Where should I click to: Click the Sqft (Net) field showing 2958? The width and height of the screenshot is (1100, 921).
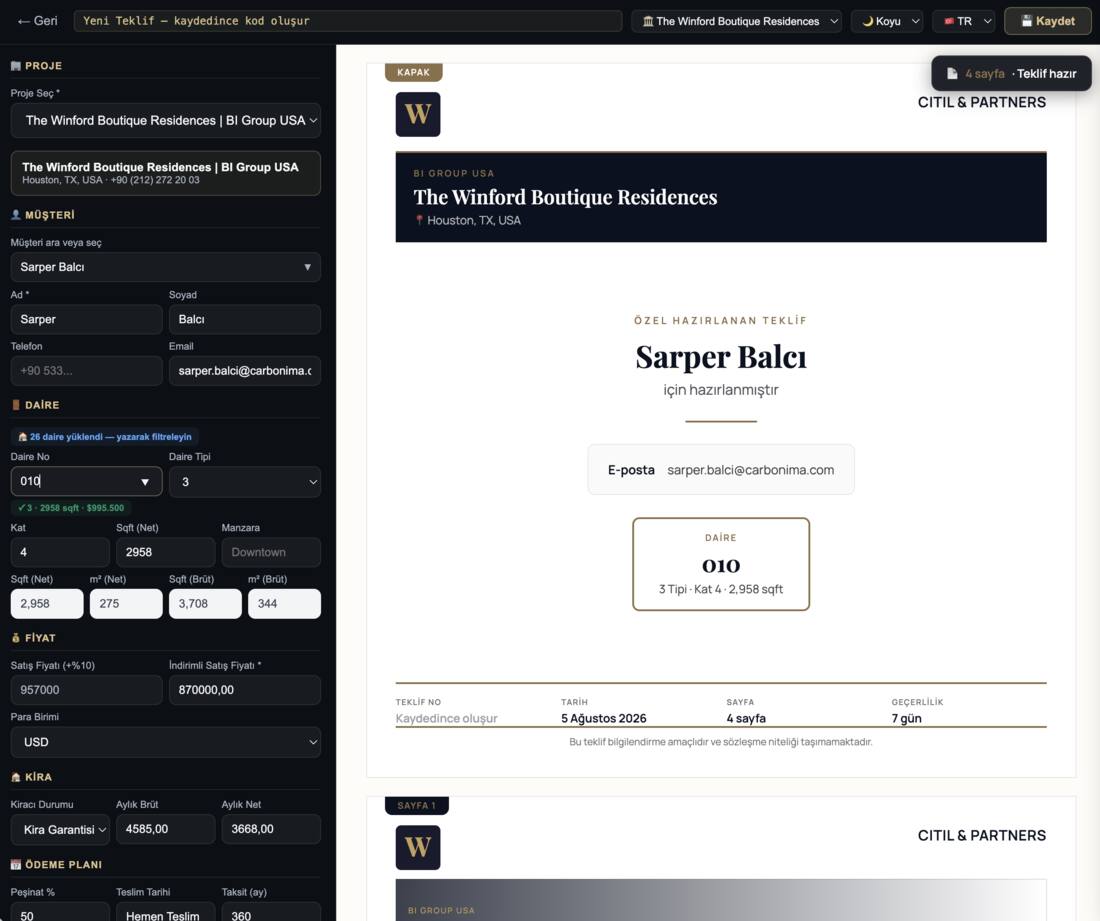point(166,552)
